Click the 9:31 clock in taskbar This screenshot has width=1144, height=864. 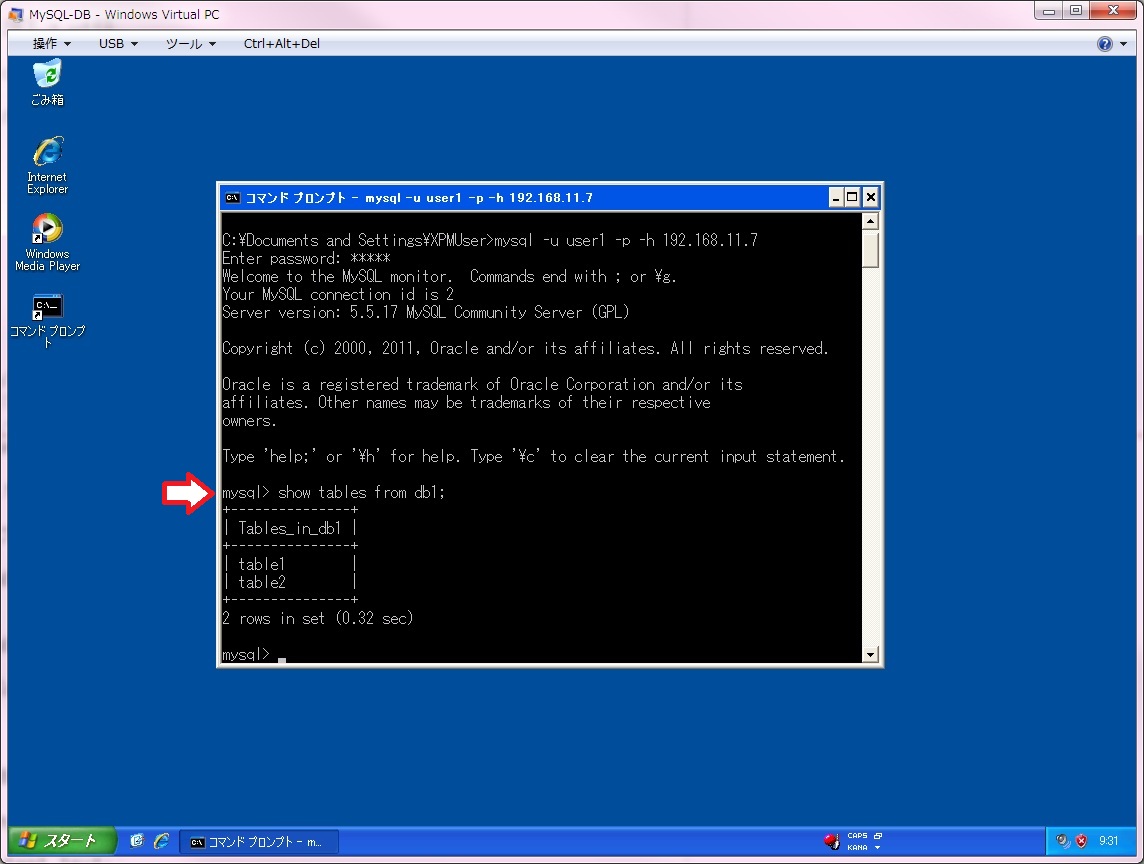point(1108,841)
